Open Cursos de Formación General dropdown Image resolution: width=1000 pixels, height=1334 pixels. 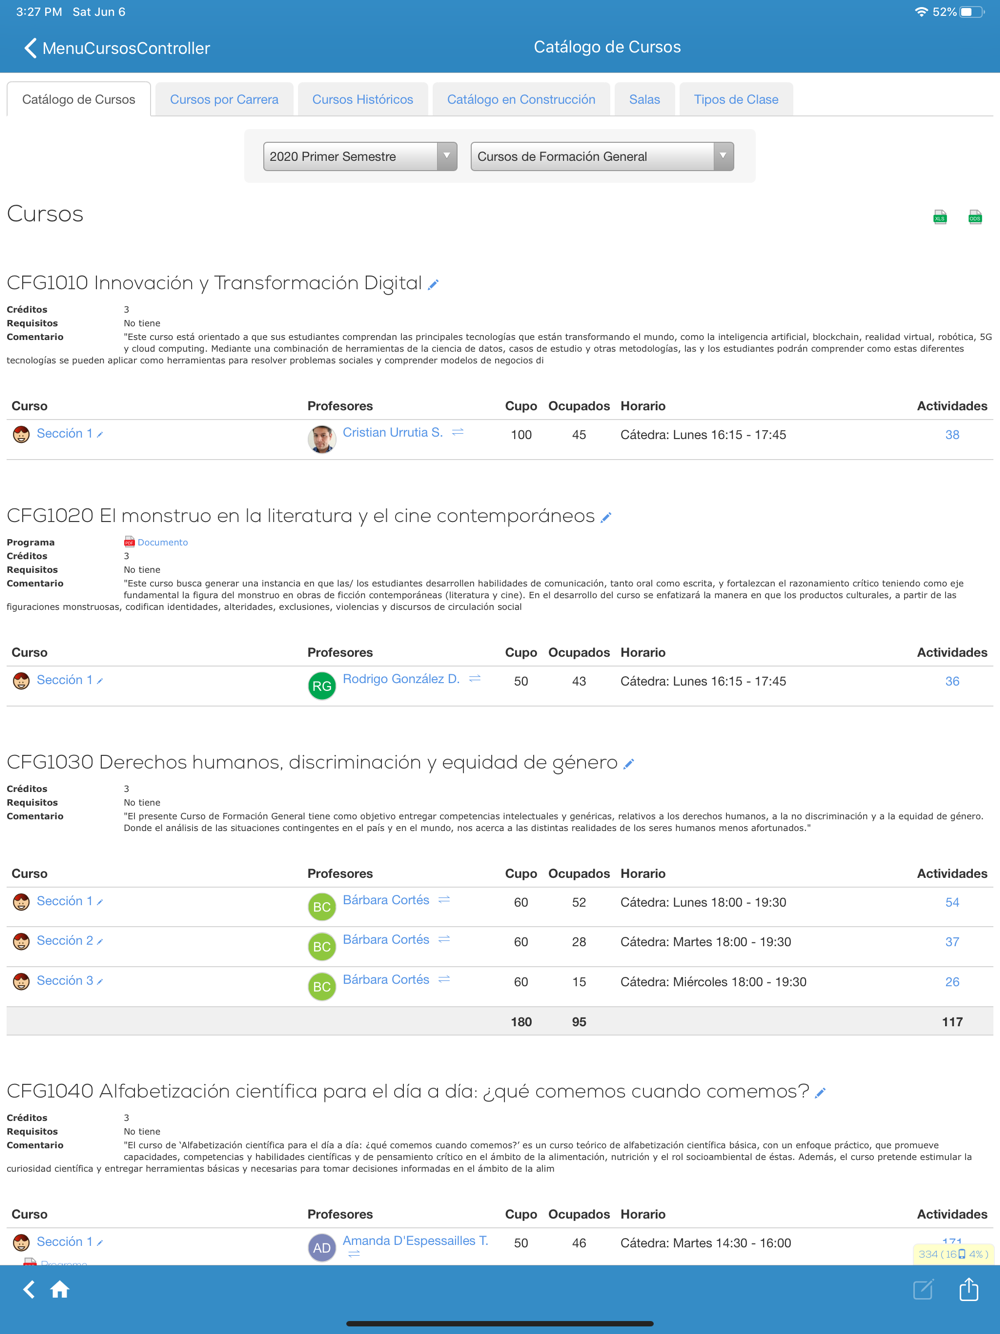(x=602, y=156)
